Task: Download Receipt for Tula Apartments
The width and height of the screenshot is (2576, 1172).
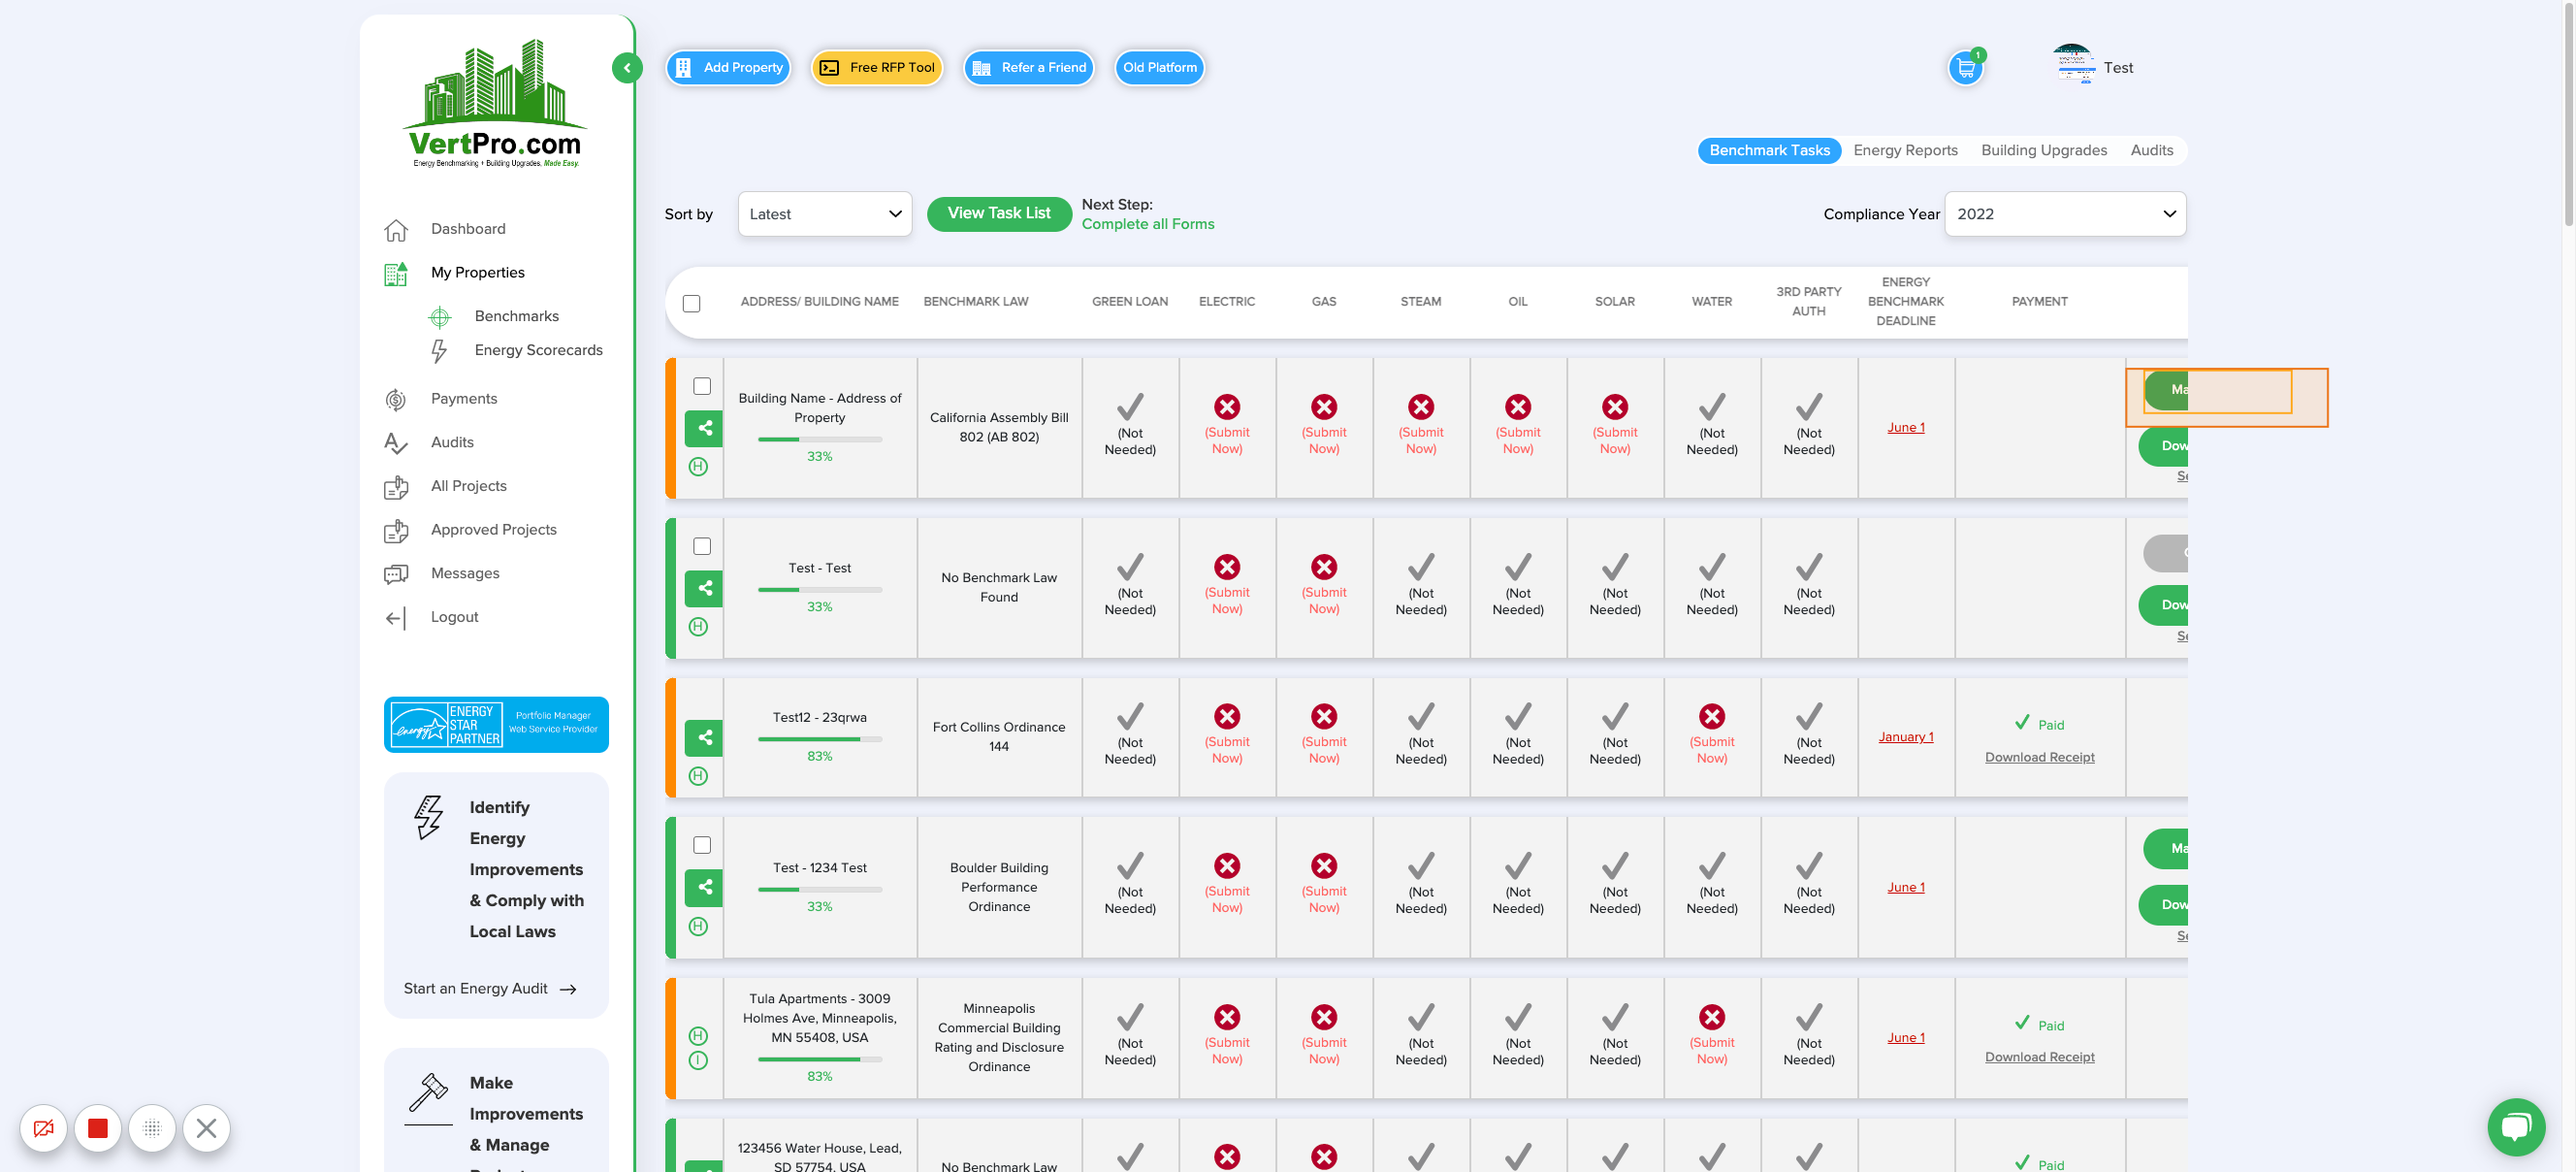Action: 2038,1057
